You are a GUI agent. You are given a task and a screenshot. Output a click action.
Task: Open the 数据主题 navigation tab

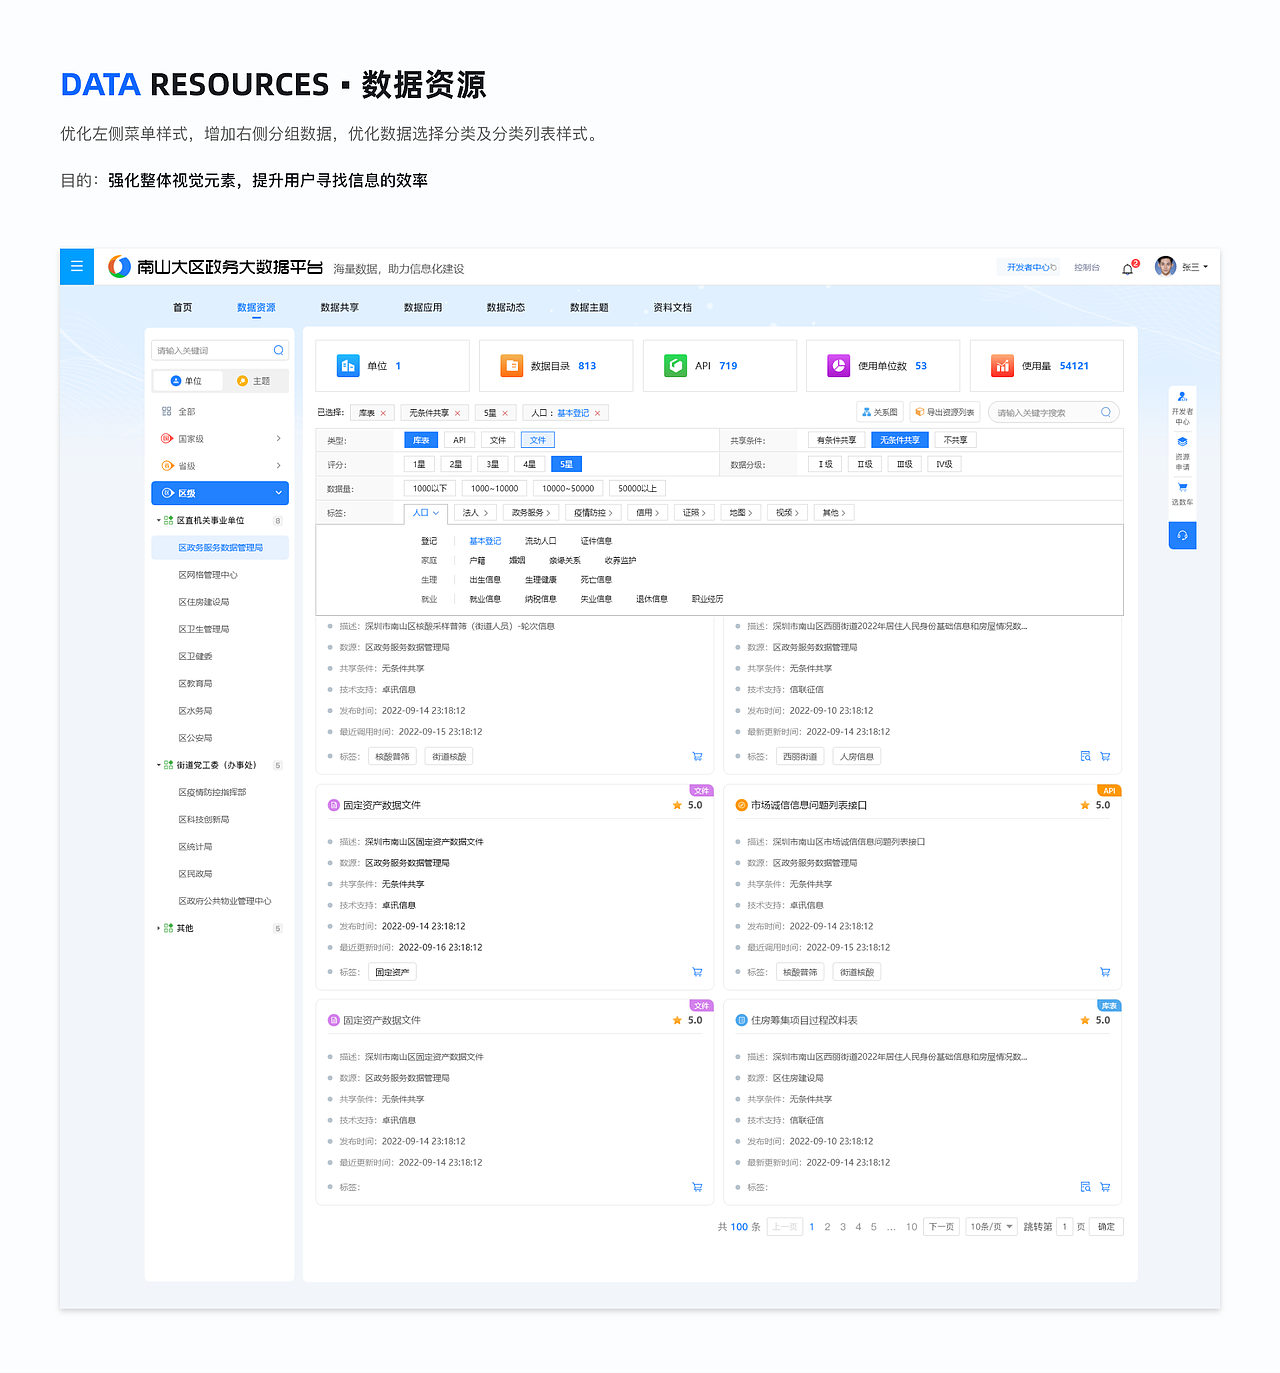click(589, 308)
